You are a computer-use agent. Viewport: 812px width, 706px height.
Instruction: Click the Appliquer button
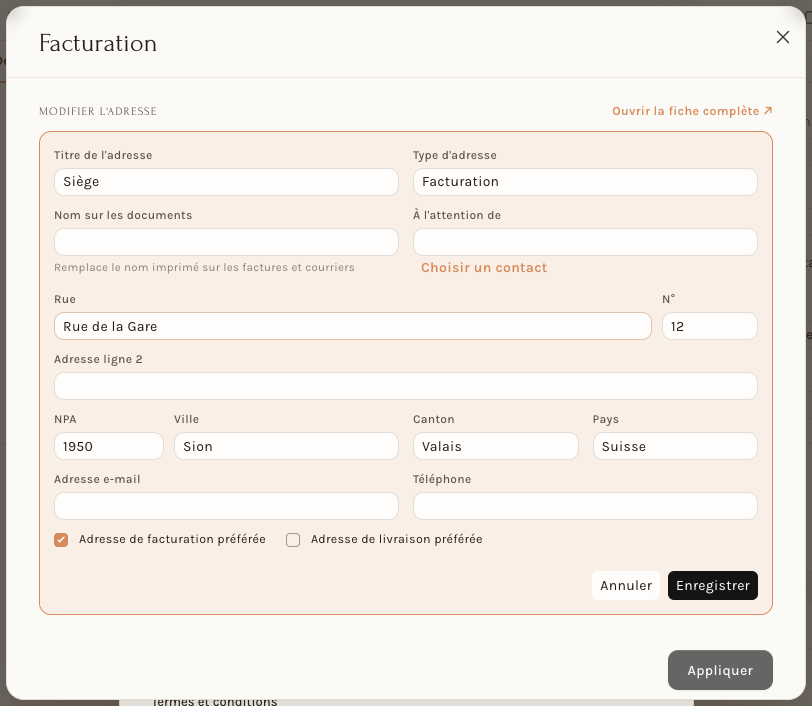click(720, 670)
